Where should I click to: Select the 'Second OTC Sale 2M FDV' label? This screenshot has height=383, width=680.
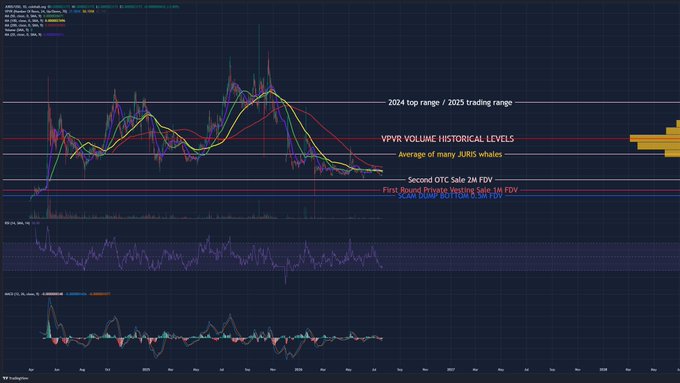(450, 180)
